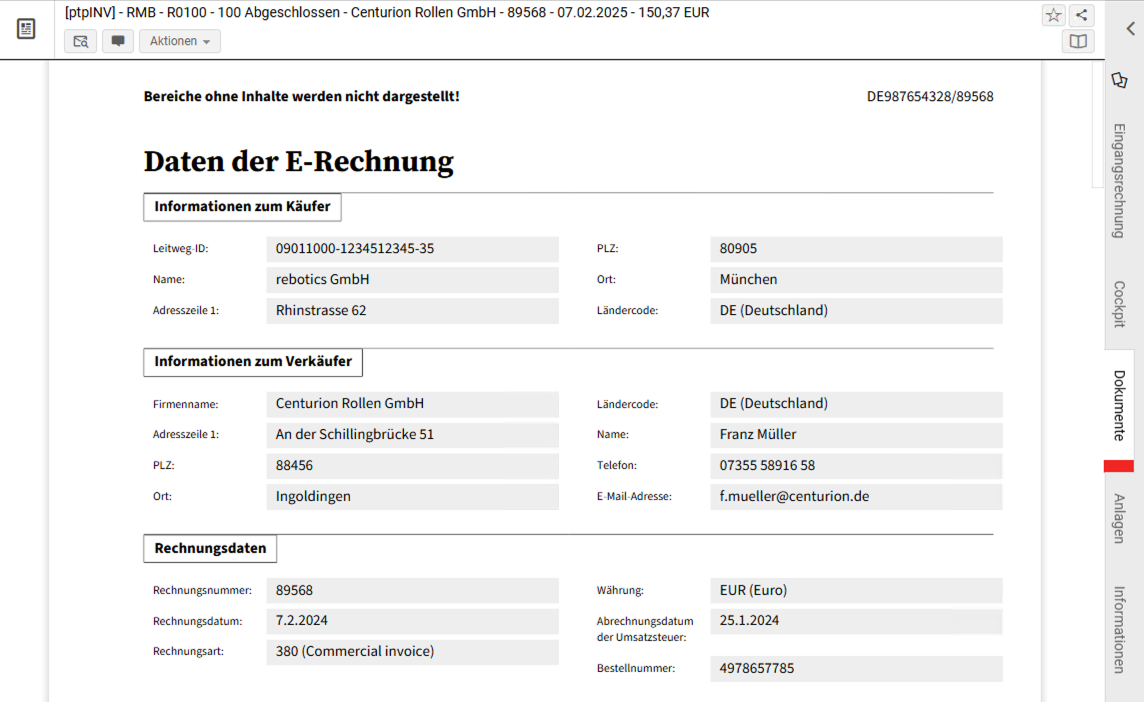Image resolution: width=1144 pixels, height=702 pixels.
Task: Click the seller PLZ value 88456
Action: pos(412,466)
